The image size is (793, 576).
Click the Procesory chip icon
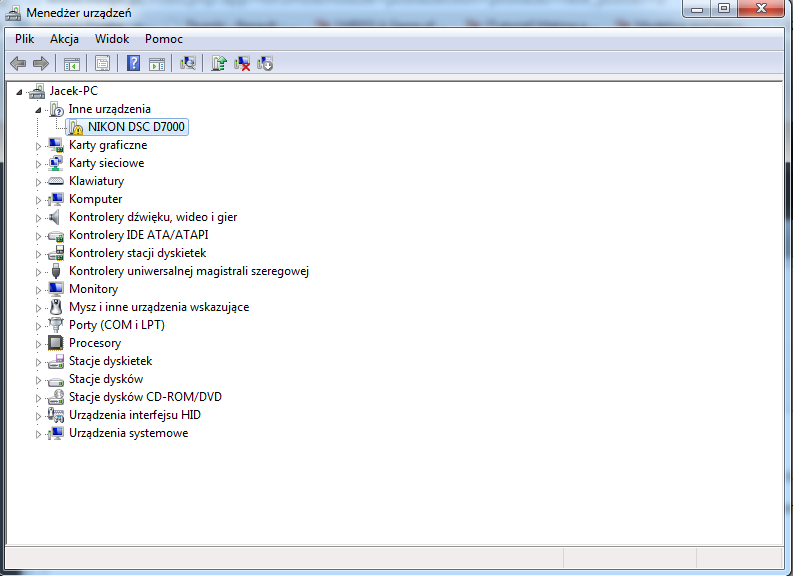click(56, 343)
